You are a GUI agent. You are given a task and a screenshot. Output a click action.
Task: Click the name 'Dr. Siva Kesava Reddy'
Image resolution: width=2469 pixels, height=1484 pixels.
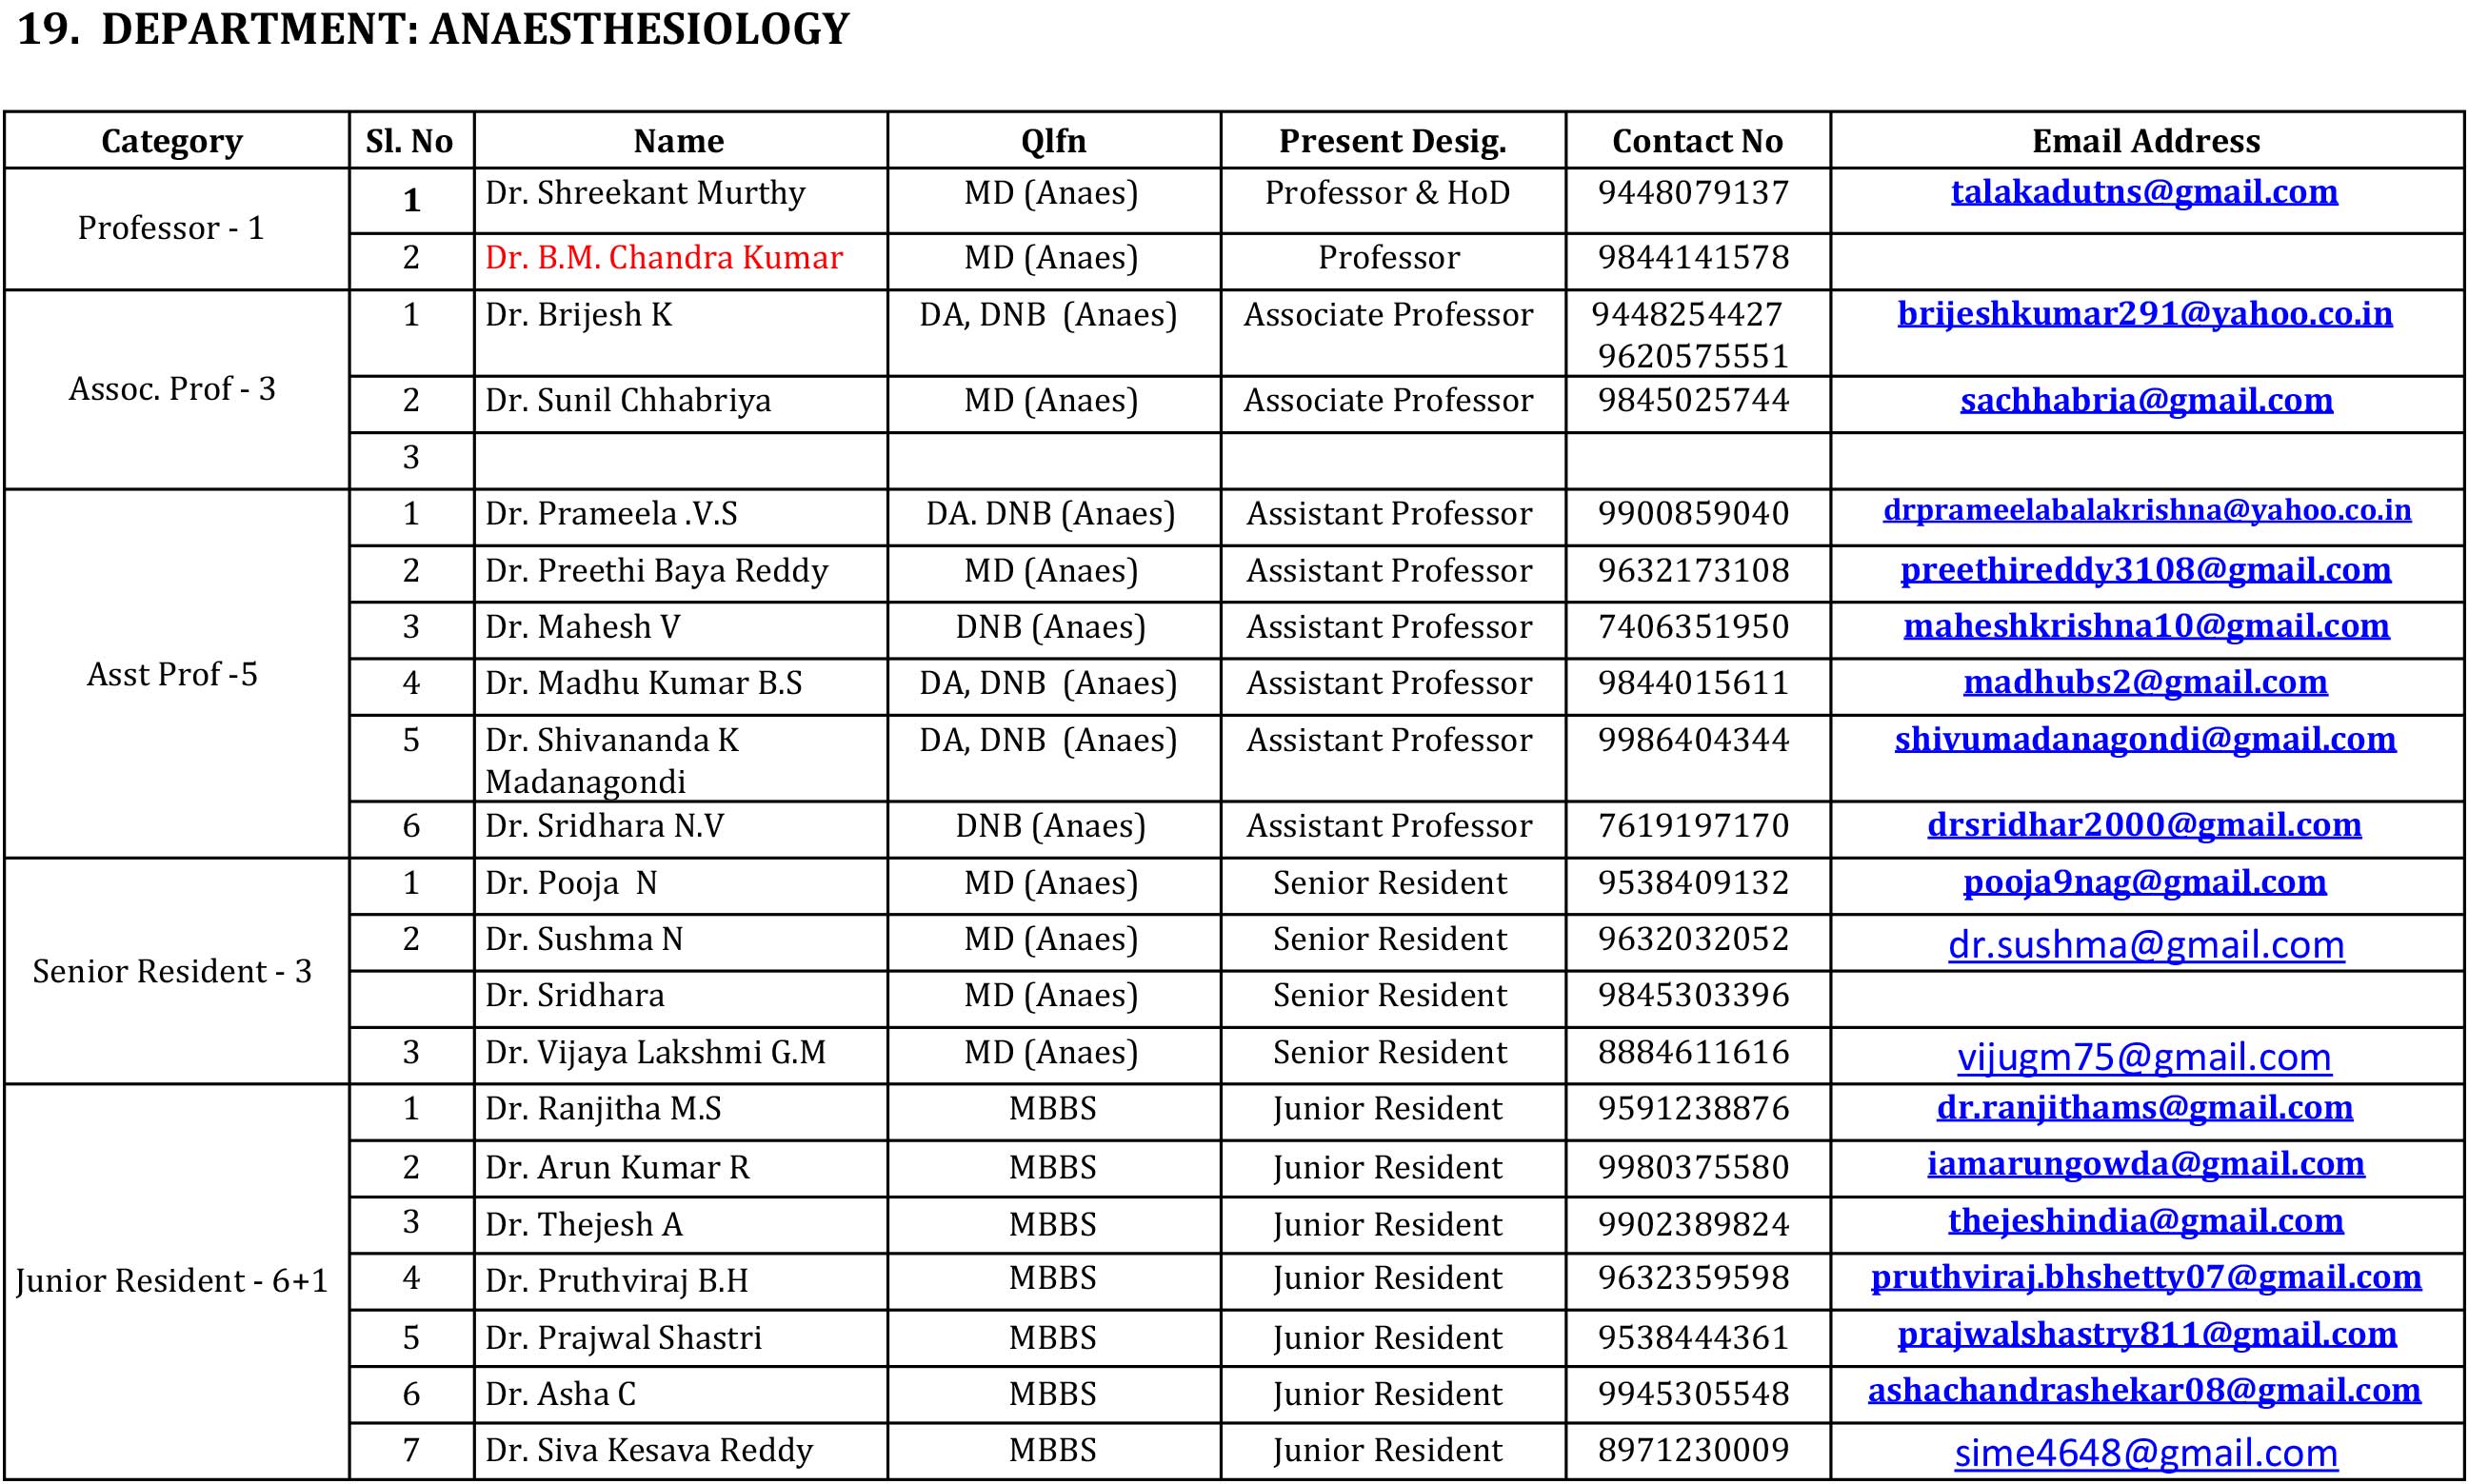pos(649,1450)
